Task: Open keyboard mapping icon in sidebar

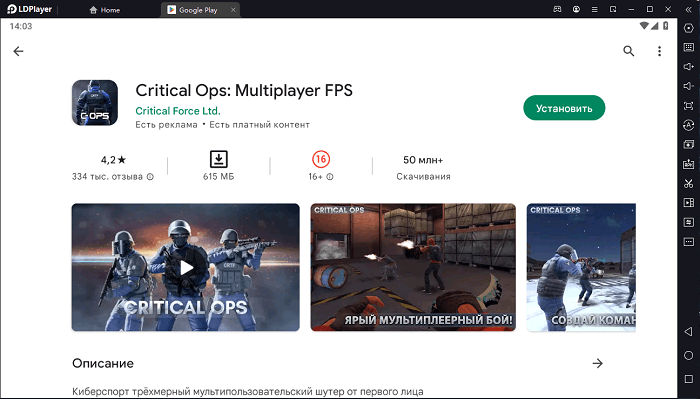Action: click(x=689, y=47)
